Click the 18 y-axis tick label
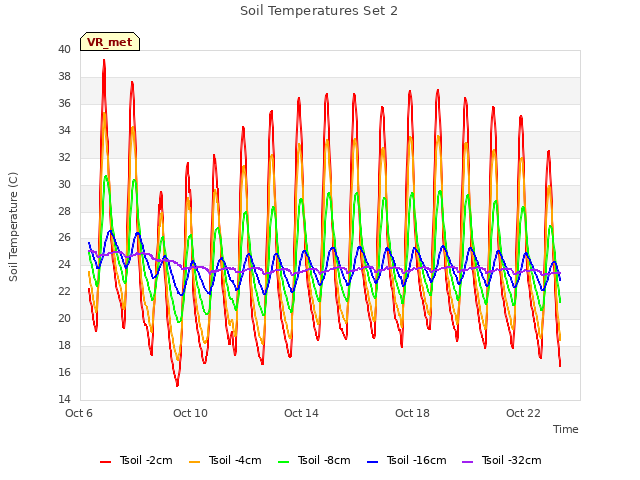The height and width of the screenshot is (480, 640). pos(64,345)
